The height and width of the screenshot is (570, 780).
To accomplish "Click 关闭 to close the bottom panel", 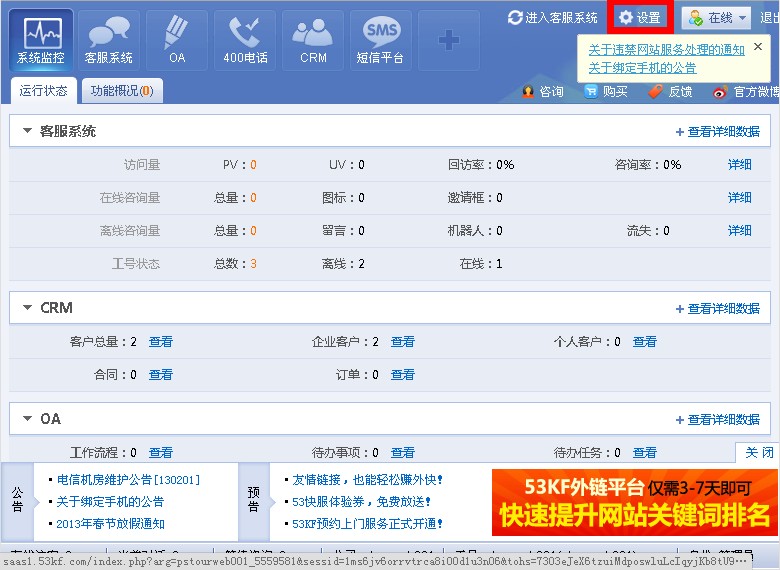I will [758, 453].
